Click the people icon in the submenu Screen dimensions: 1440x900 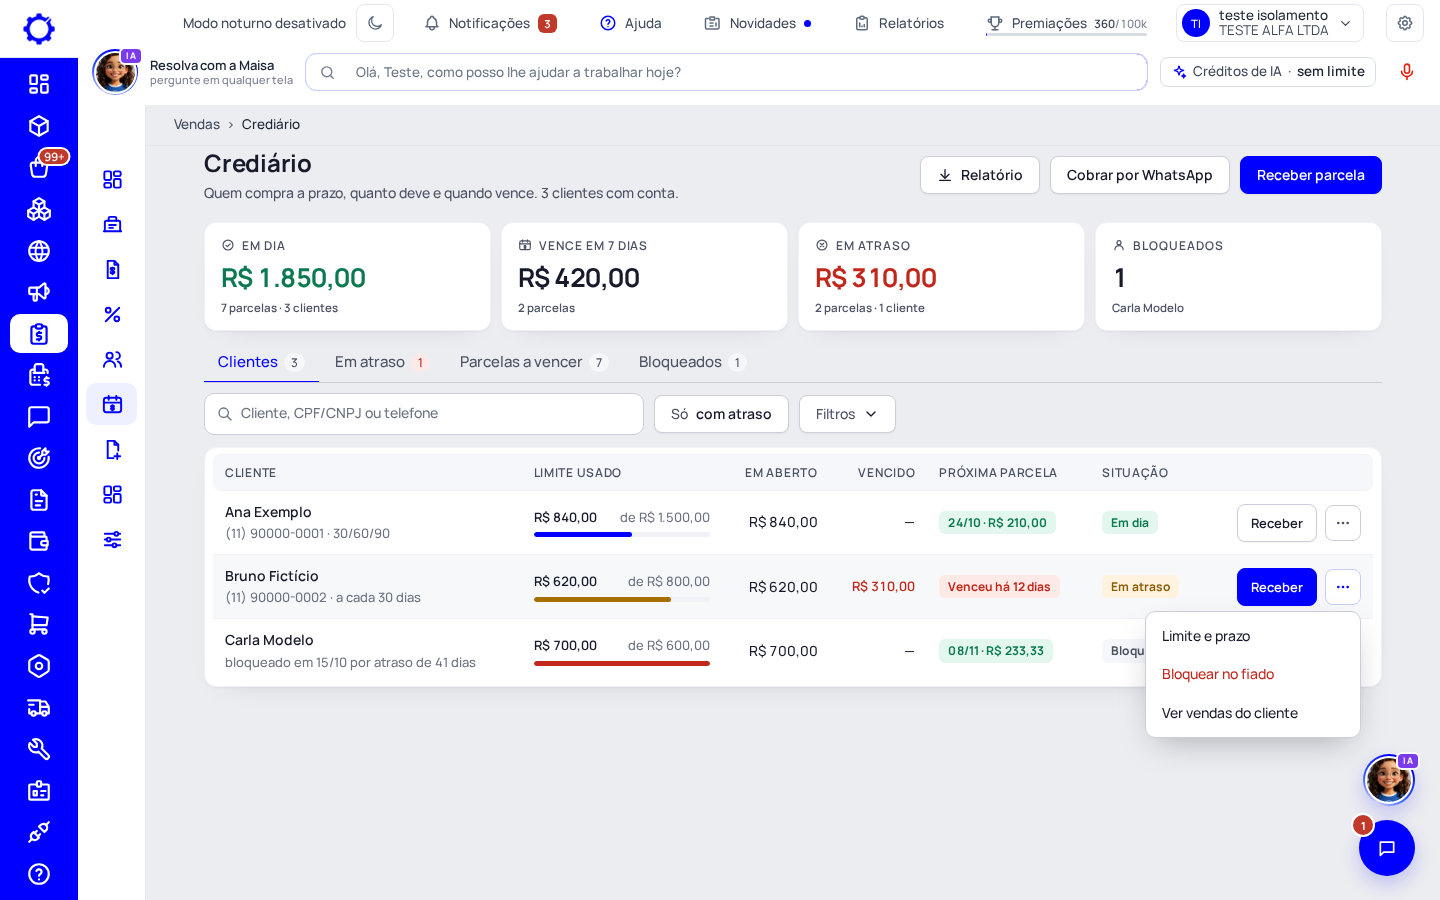pos(112,359)
